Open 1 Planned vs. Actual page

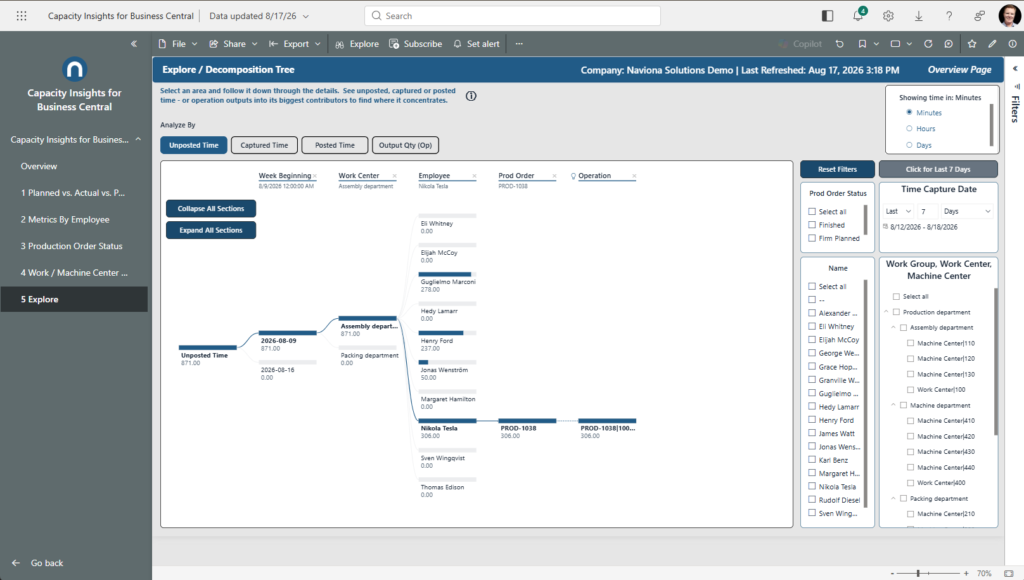tap(72, 193)
